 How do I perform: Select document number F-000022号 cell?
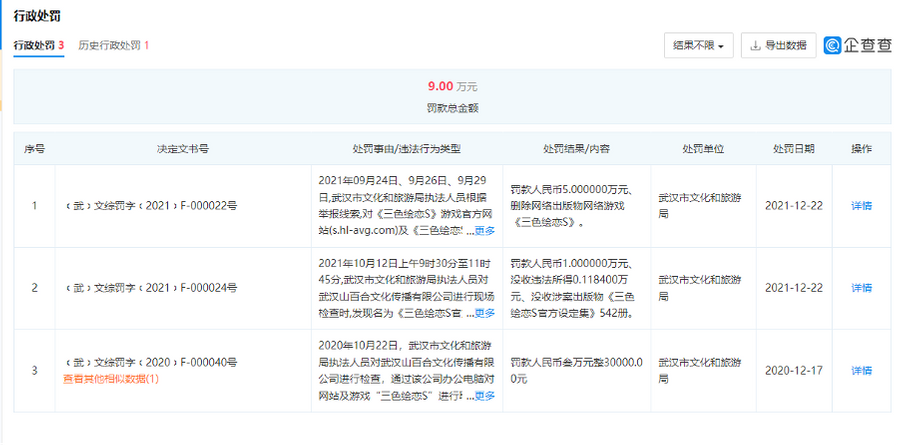150,205
